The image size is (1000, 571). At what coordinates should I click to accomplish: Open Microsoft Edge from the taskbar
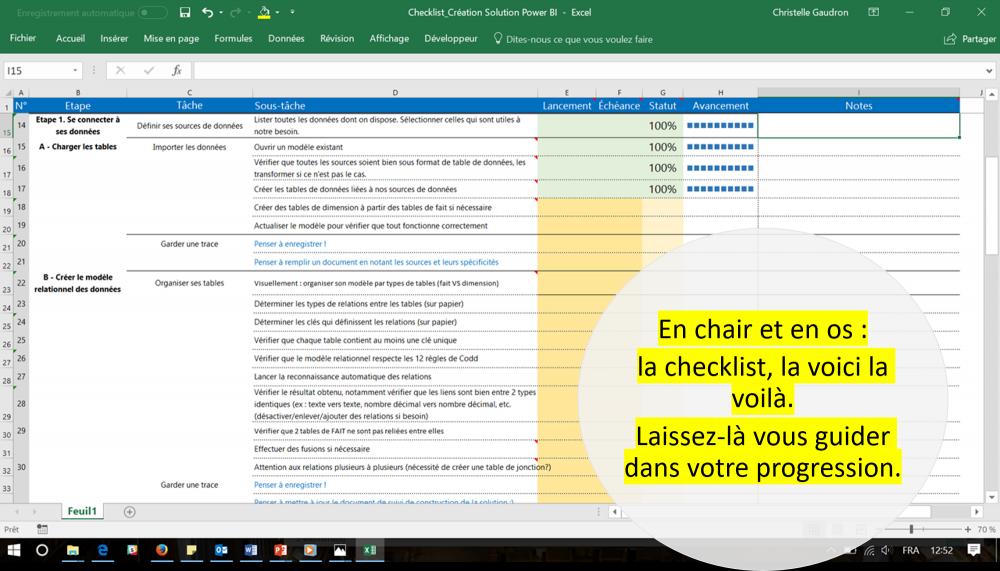pos(103,550)
